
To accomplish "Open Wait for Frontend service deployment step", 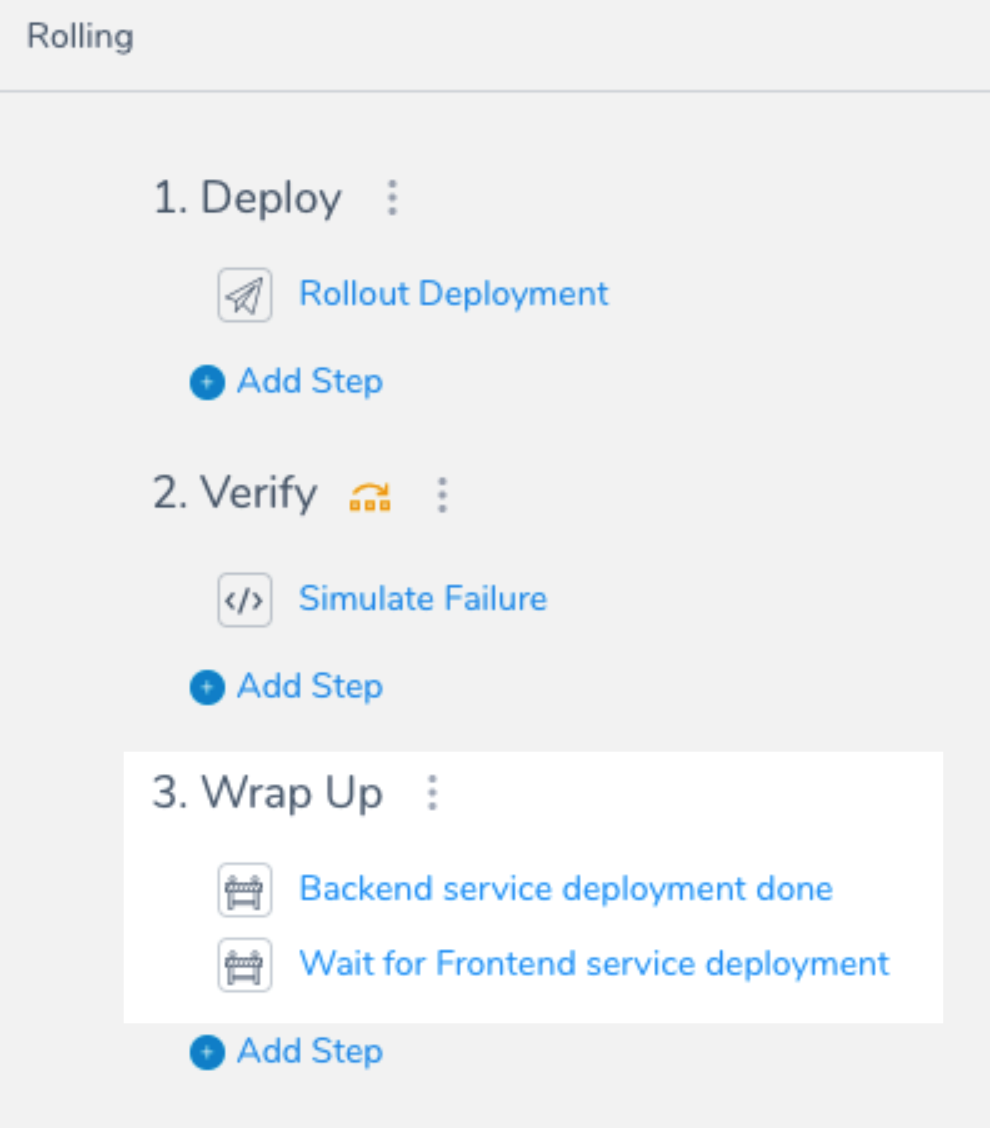I will click(594, 963).
